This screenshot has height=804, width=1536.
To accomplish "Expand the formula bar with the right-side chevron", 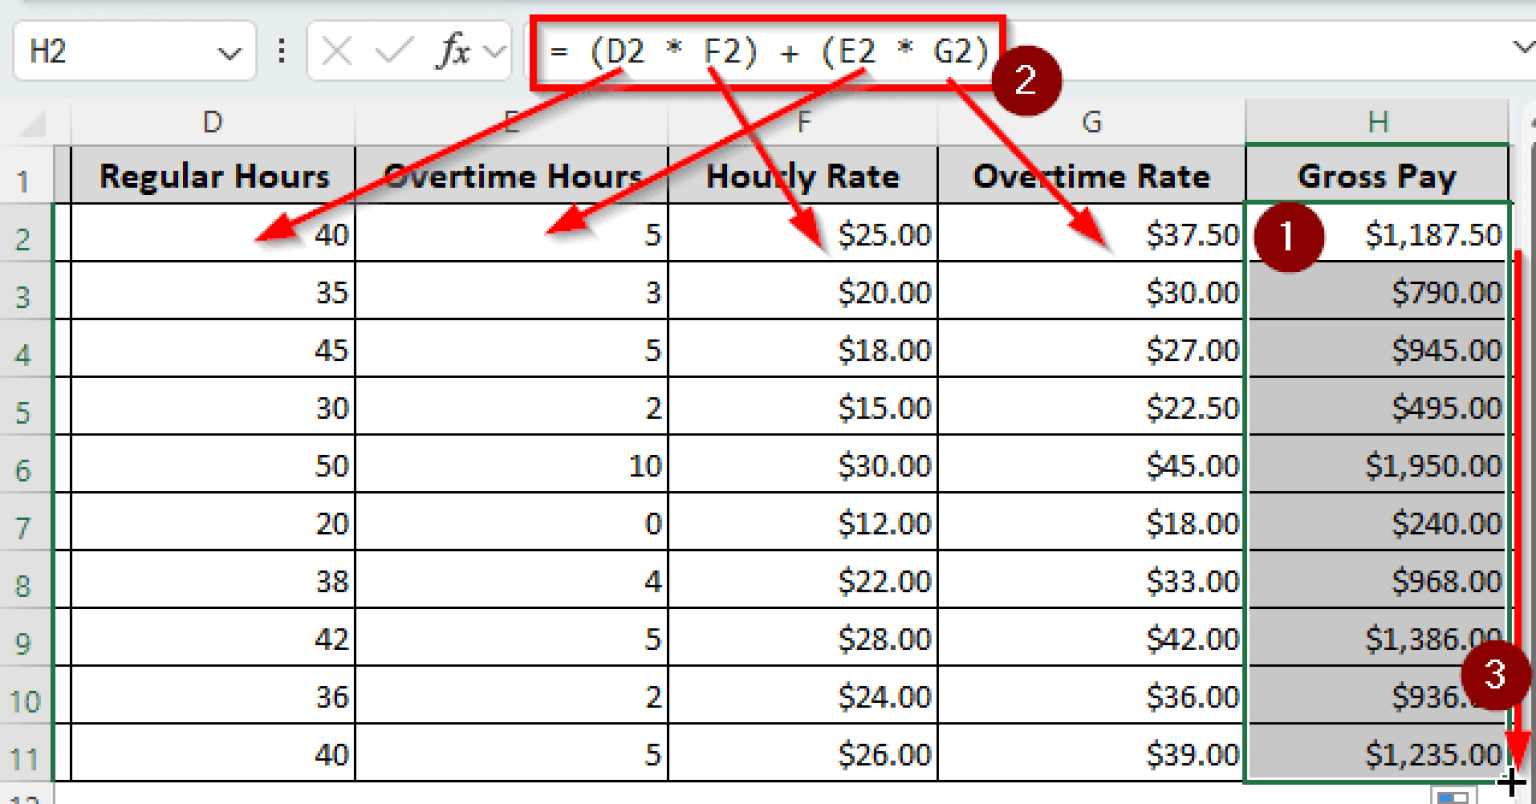I will [1522, 47].
